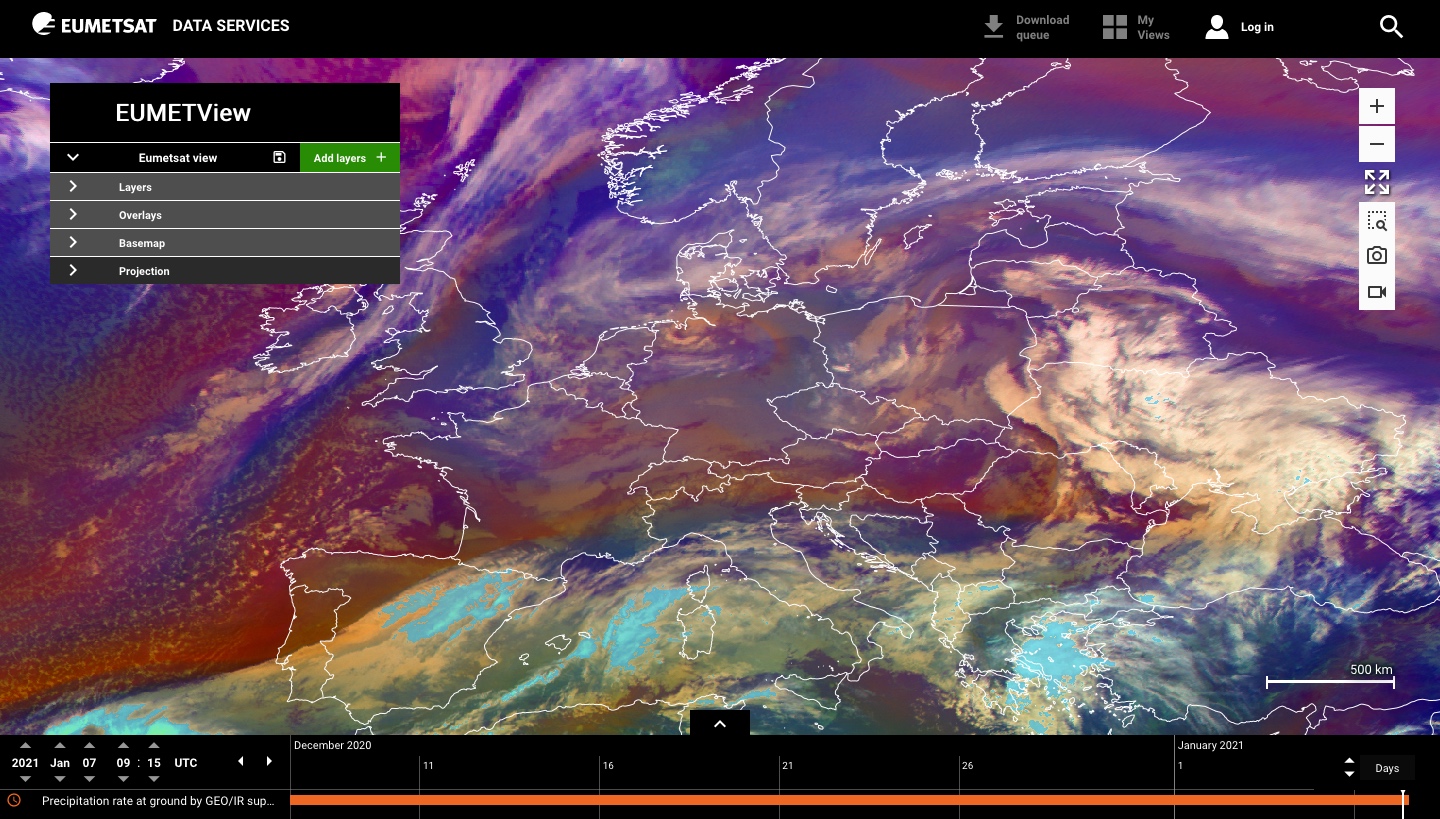Zoom out using the minus icon
Screen dimensions: 1440x819
pos(1377,144)
